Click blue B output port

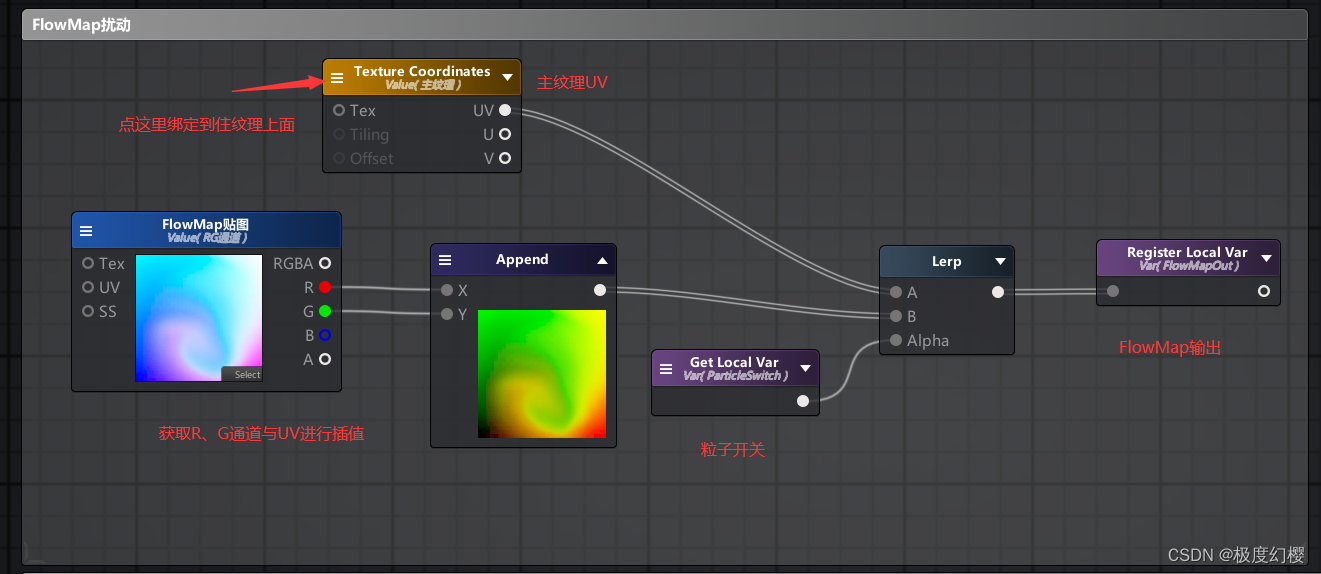tap(325, 335)
